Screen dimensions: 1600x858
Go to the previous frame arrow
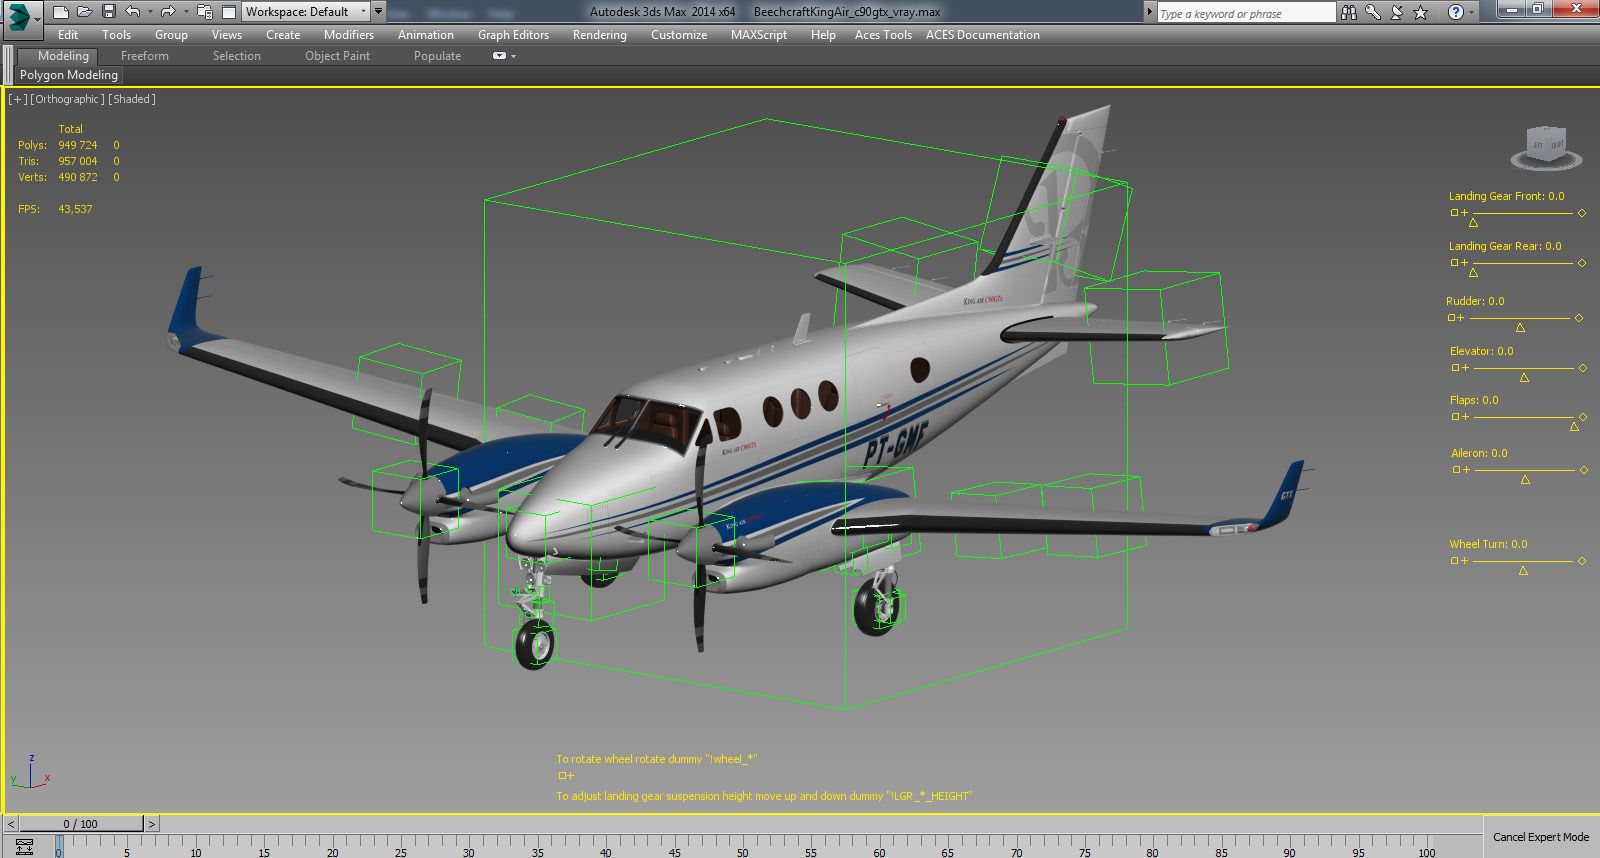point(11,824)
